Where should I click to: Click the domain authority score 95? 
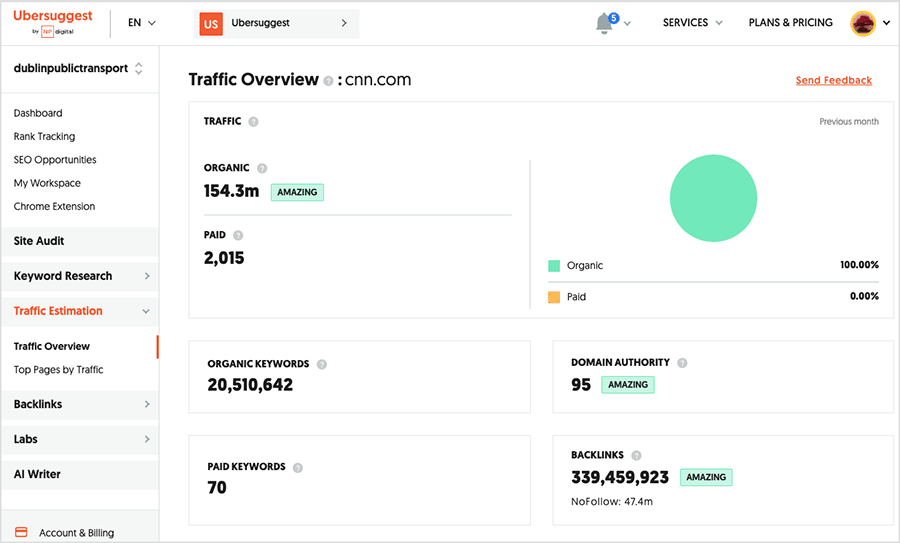581,385
